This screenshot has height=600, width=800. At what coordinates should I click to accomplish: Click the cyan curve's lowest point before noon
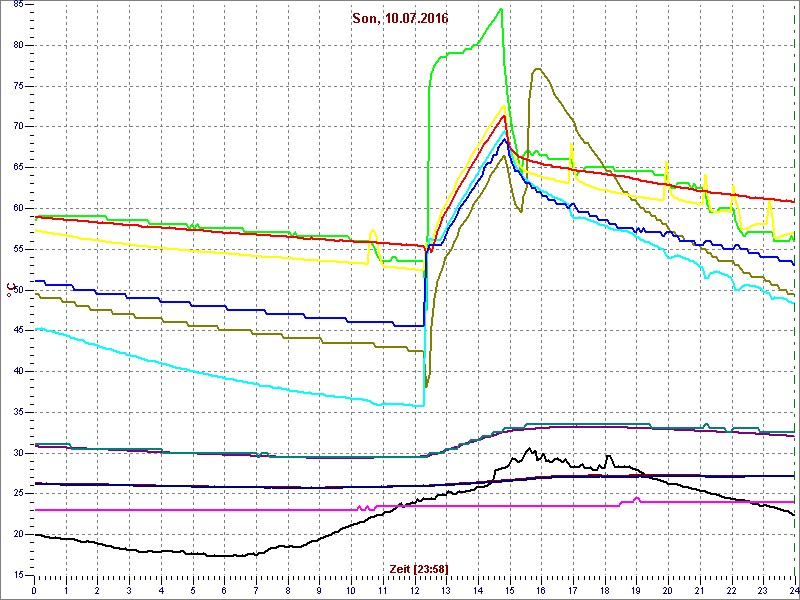pyautogui.click(x=419, y=406)
